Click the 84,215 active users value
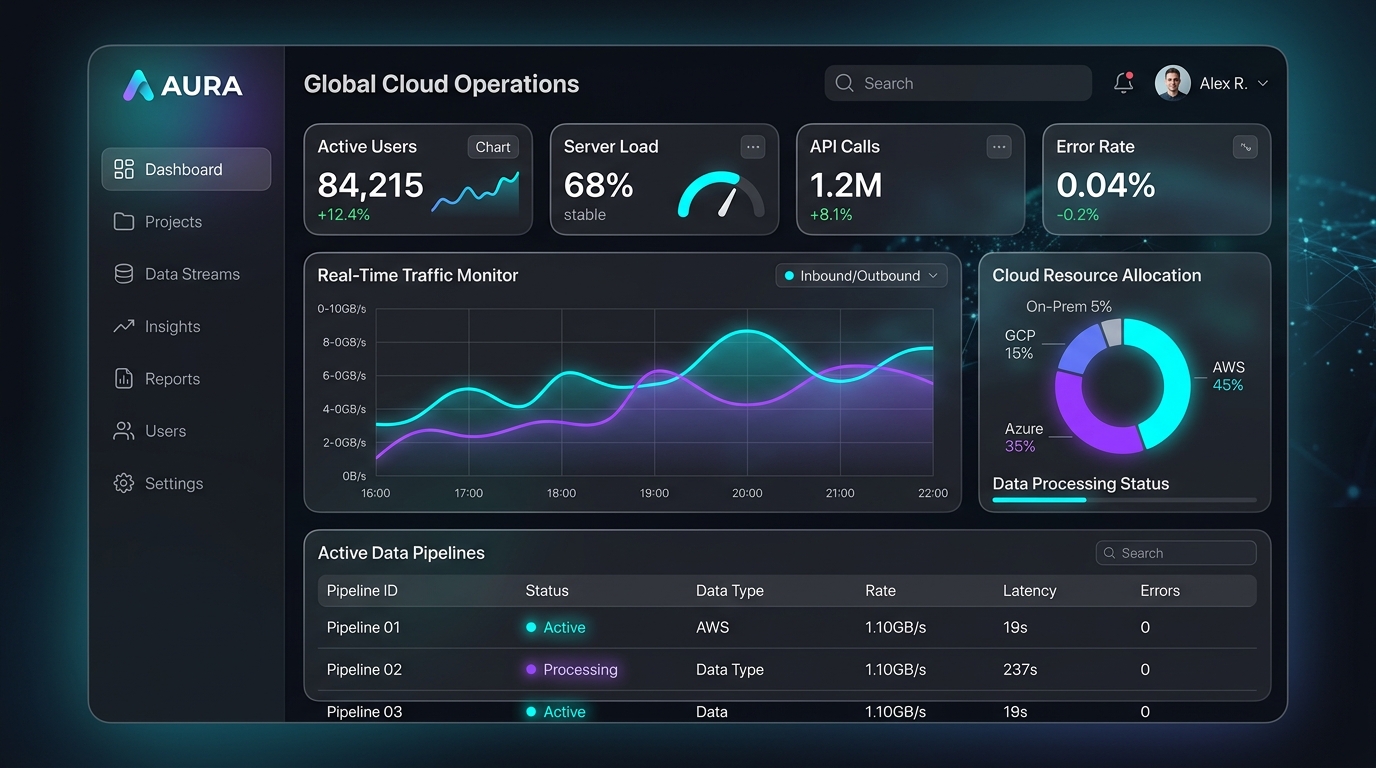The height and width of the screenshot is (768, 1376). click(370, 185)
